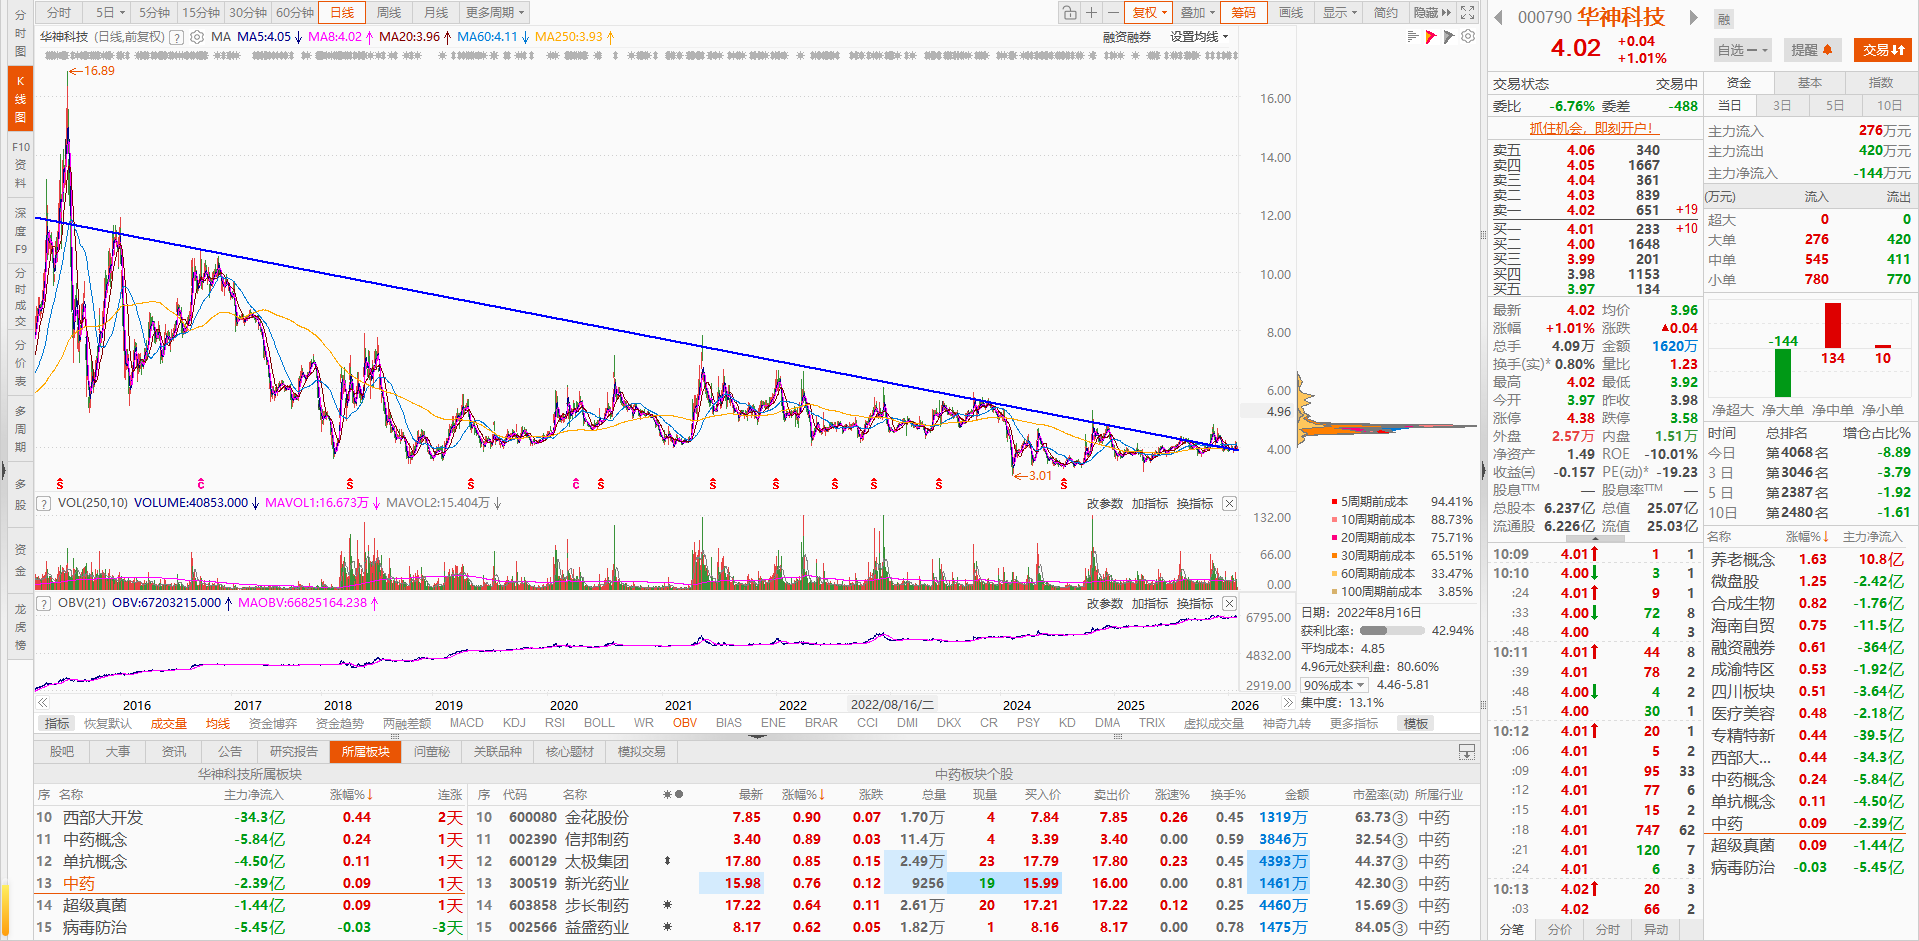1919x941 pixels.
Task: Toggle 简约 simplified view
Action: click(1386, 13)
